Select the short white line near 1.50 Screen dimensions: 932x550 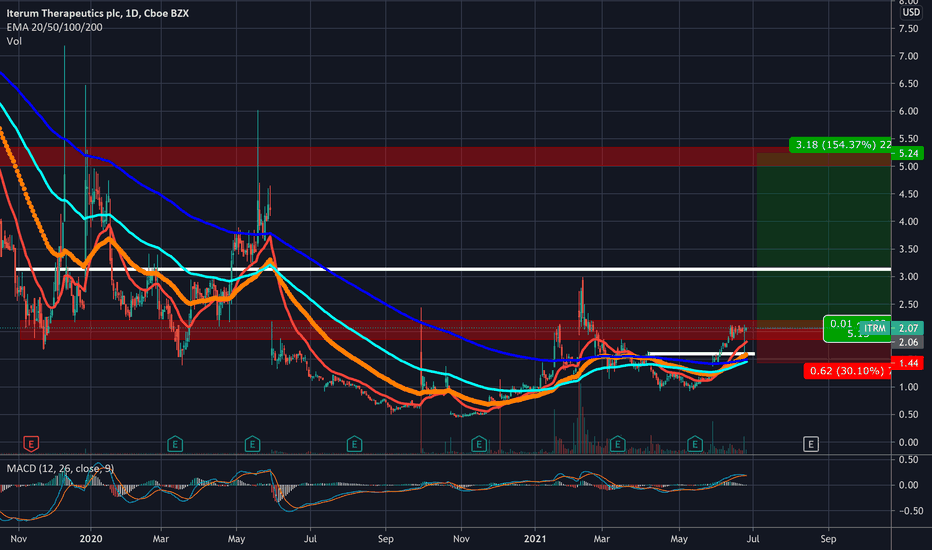[701, 354]
